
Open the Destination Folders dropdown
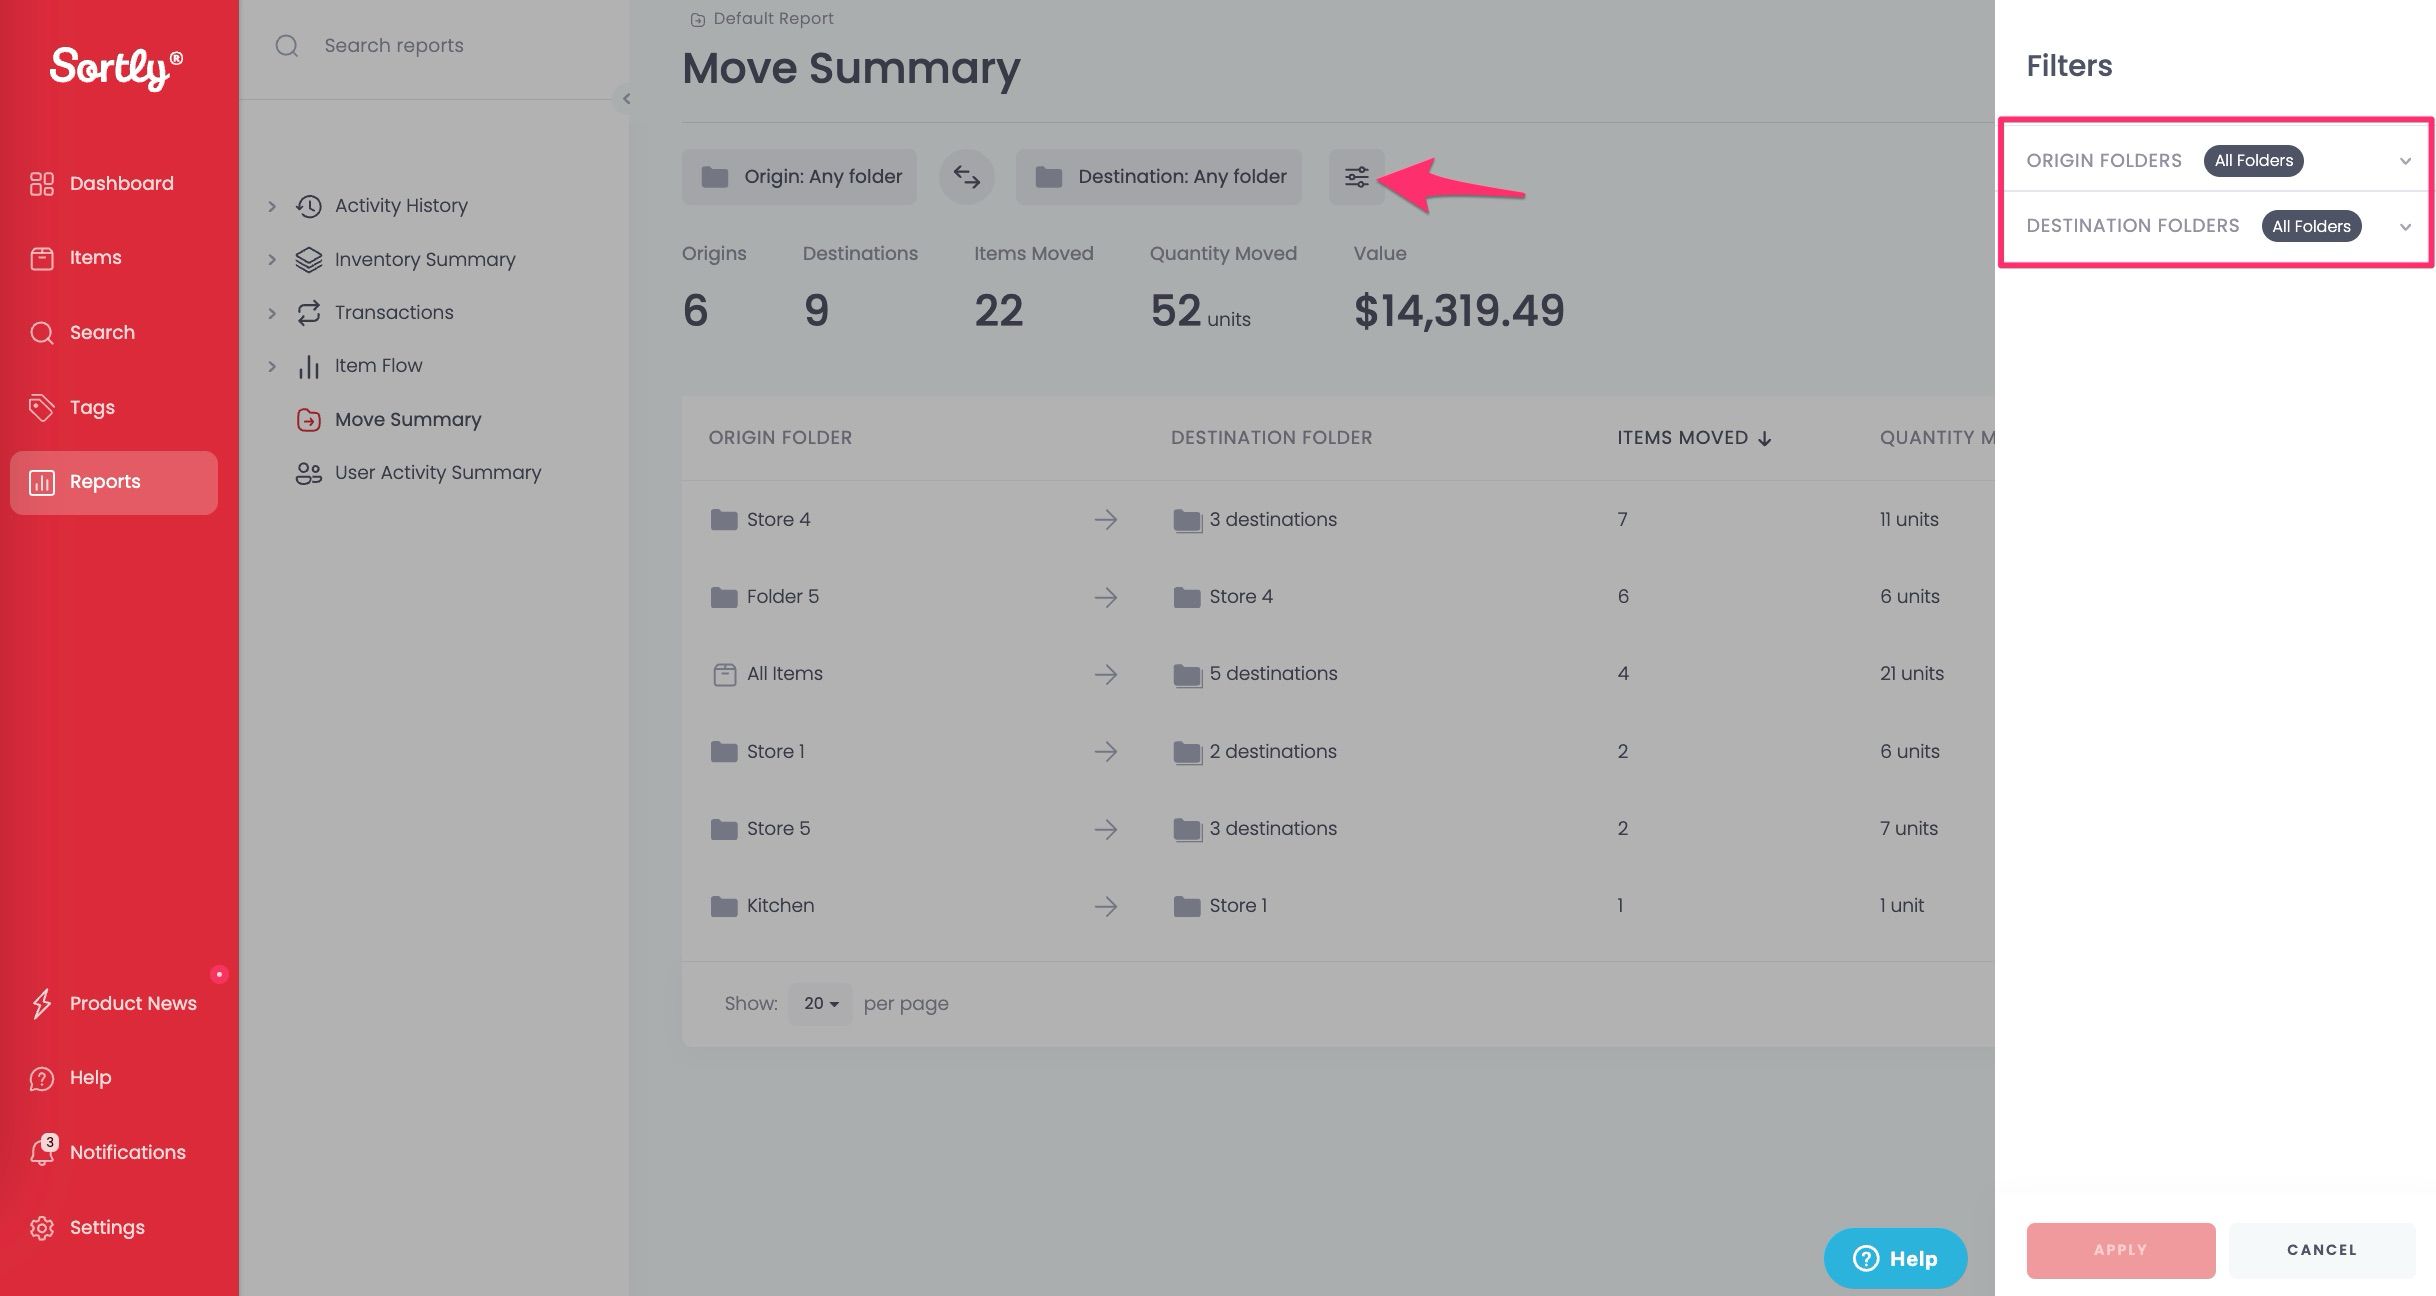pos(2404,226)
